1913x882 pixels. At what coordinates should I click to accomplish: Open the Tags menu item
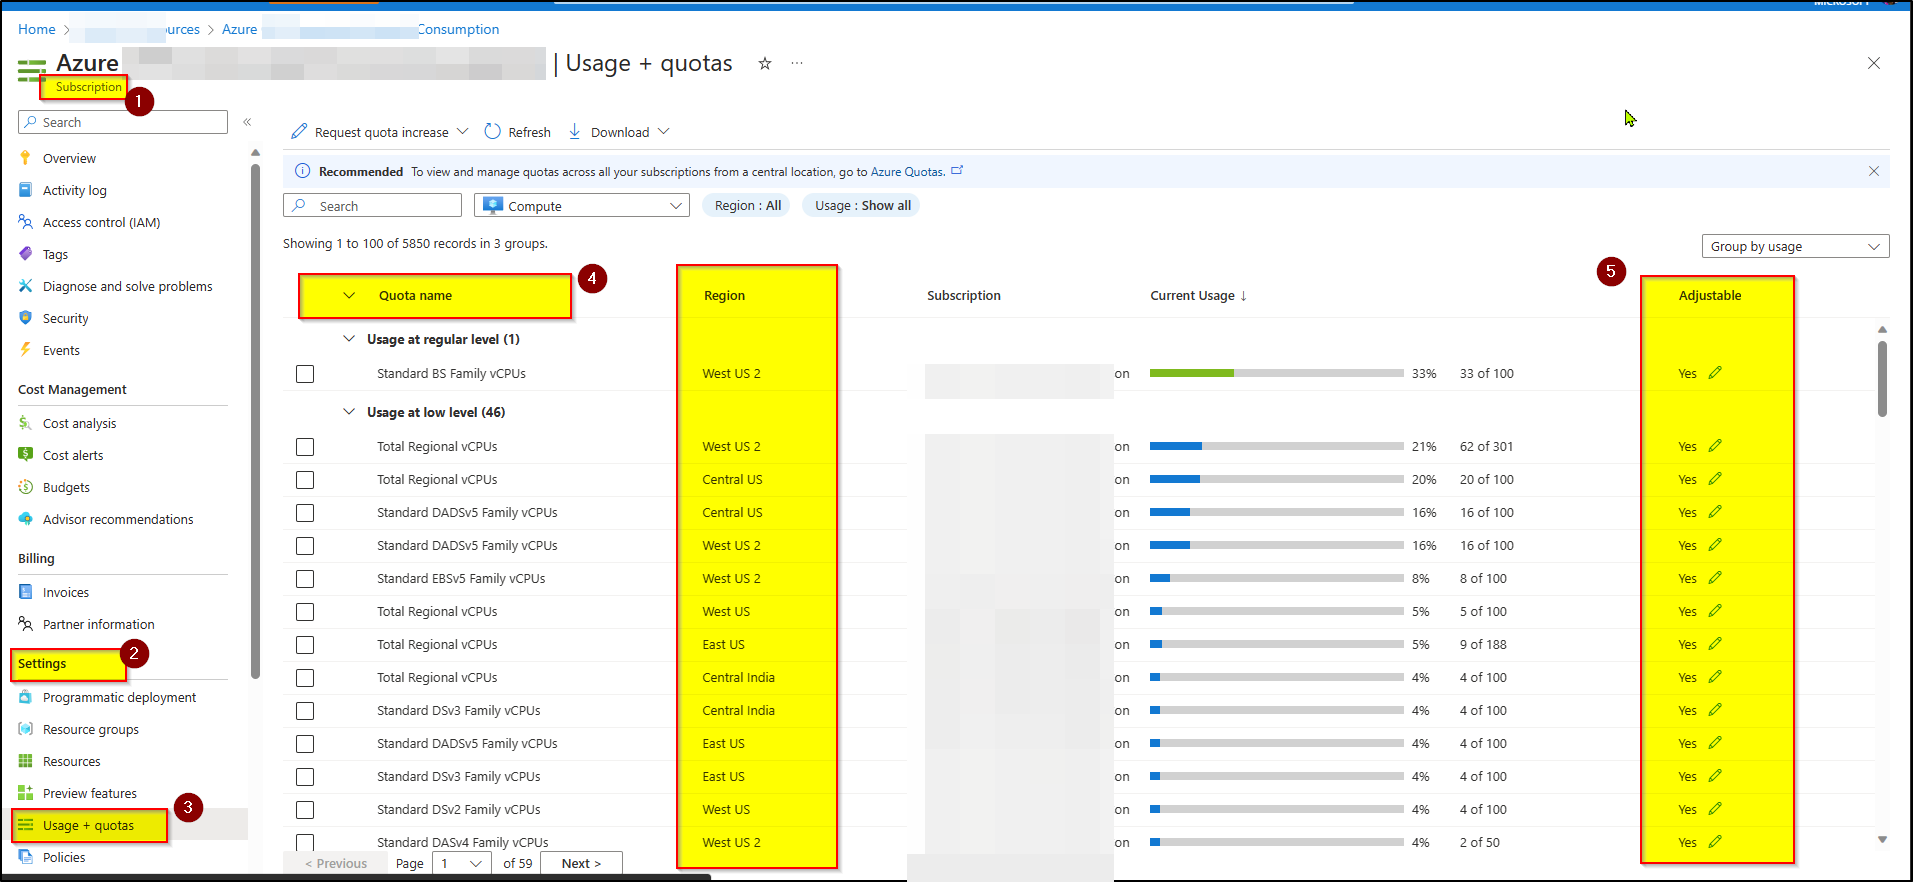point(55,254)
